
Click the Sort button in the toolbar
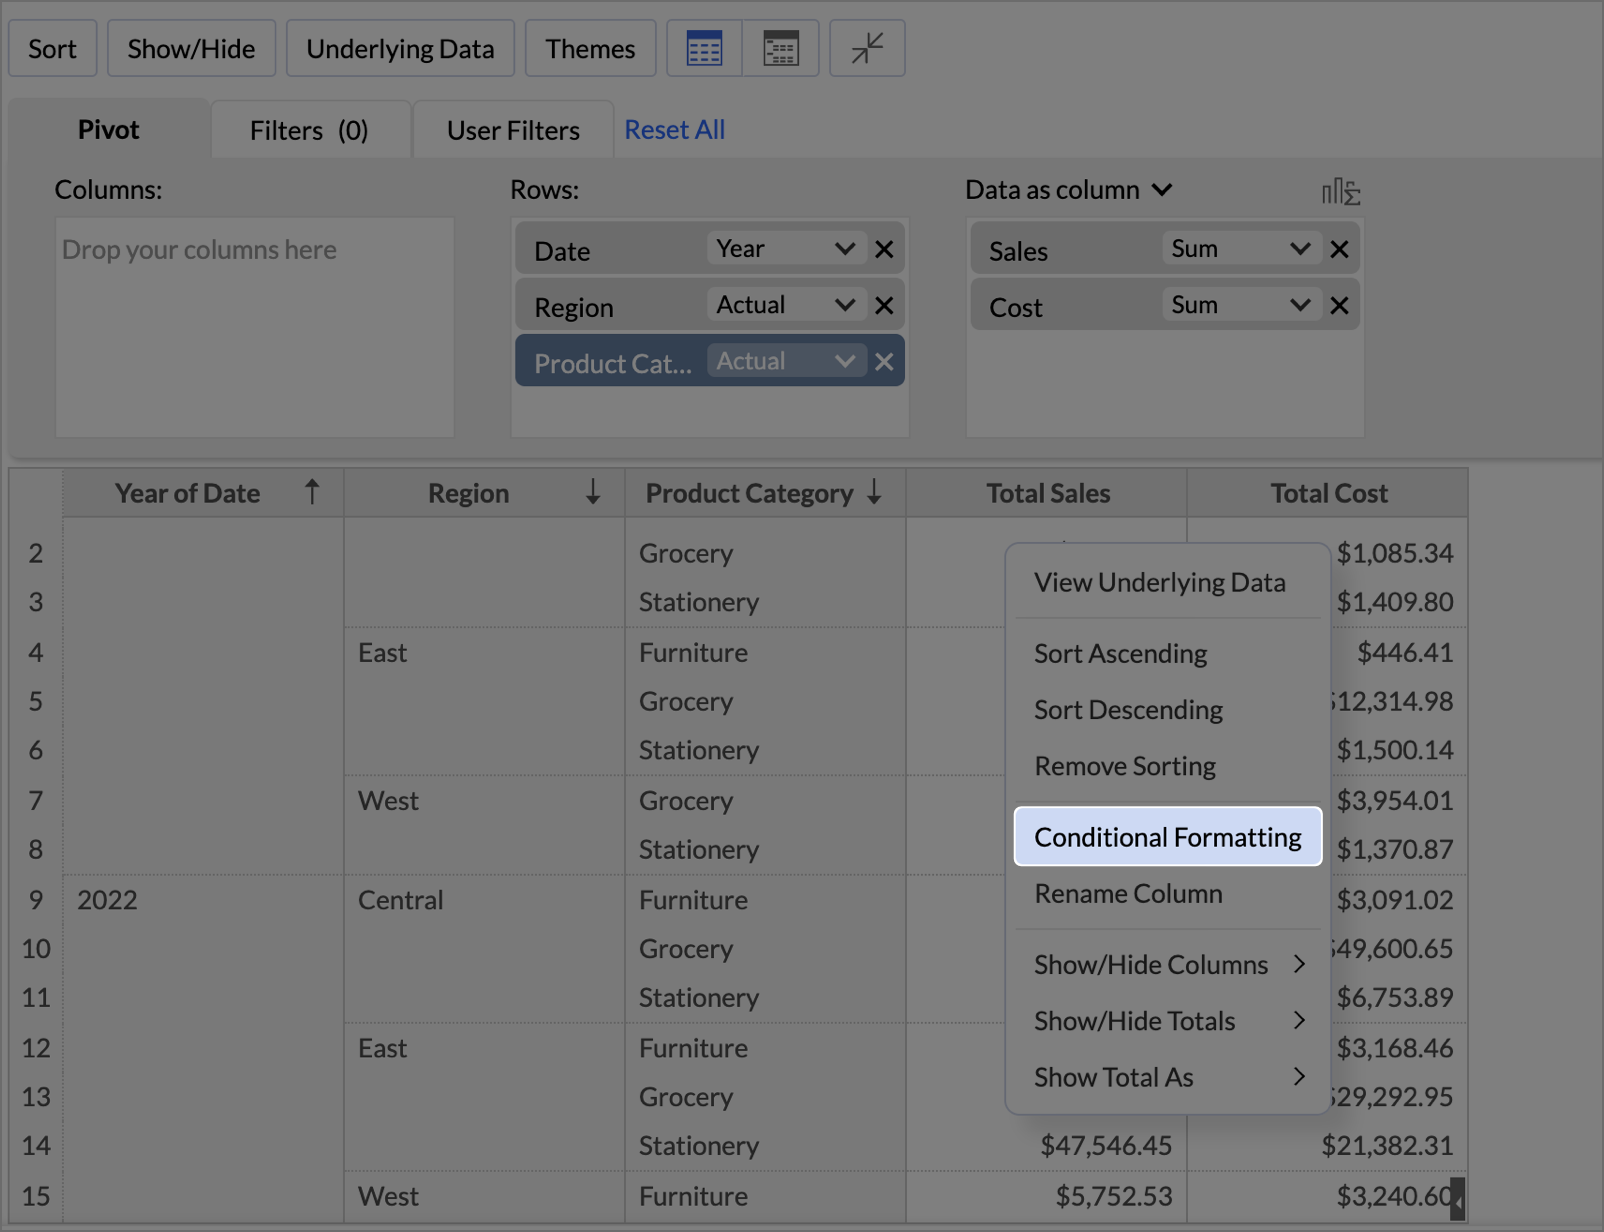click(x=52, y=48)
